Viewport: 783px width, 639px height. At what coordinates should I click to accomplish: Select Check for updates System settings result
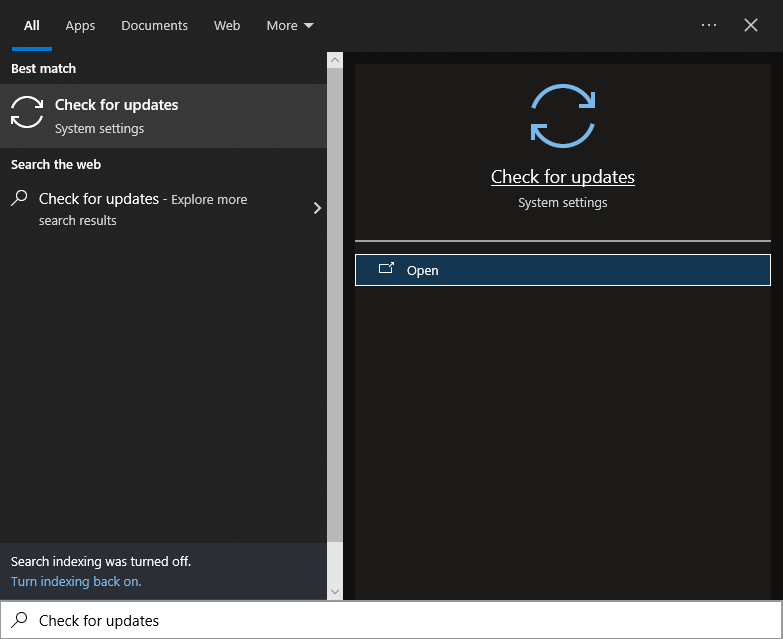pos(163,116)
